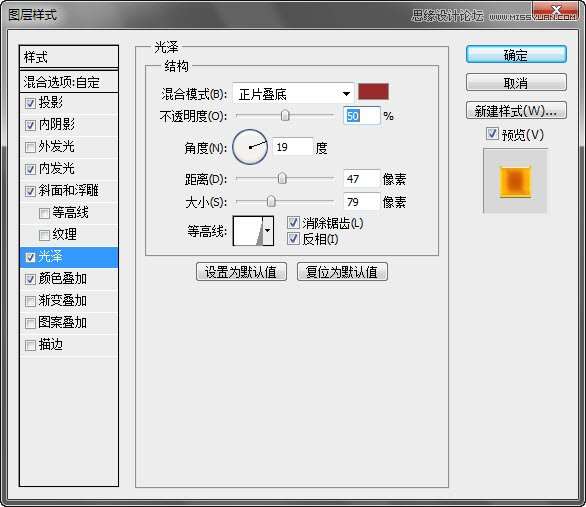Screen dimensions: 586x507
Task: Click the 新建样式(W)... button
Action: point(516,111)
